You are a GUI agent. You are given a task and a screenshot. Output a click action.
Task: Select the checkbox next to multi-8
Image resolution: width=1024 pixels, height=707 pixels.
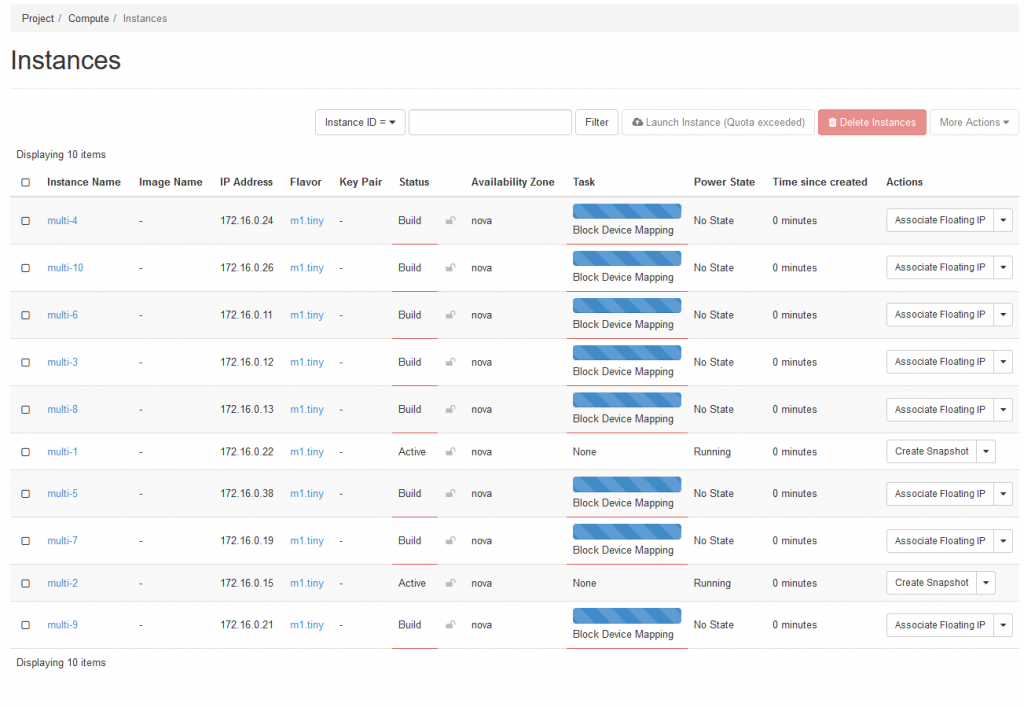[25, 409]
